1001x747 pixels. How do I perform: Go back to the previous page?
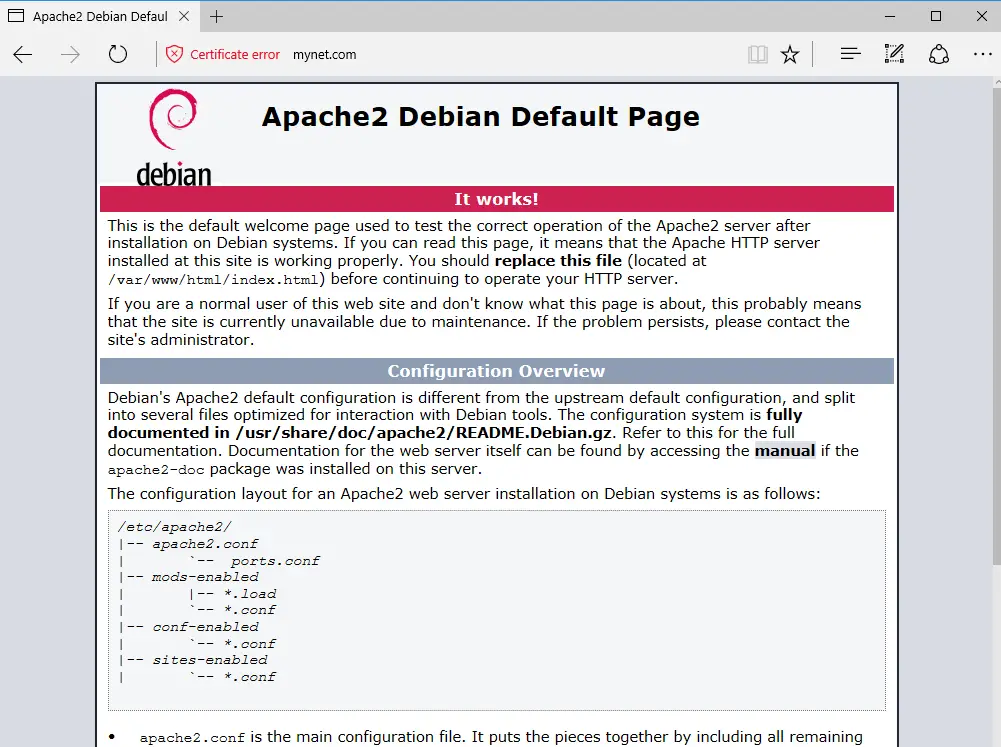coord(22,54)
